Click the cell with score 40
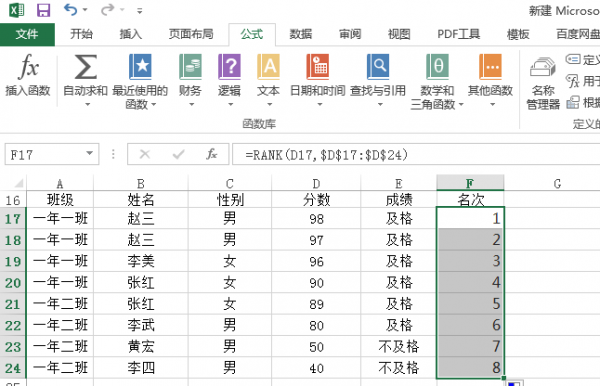 (316, 368)
